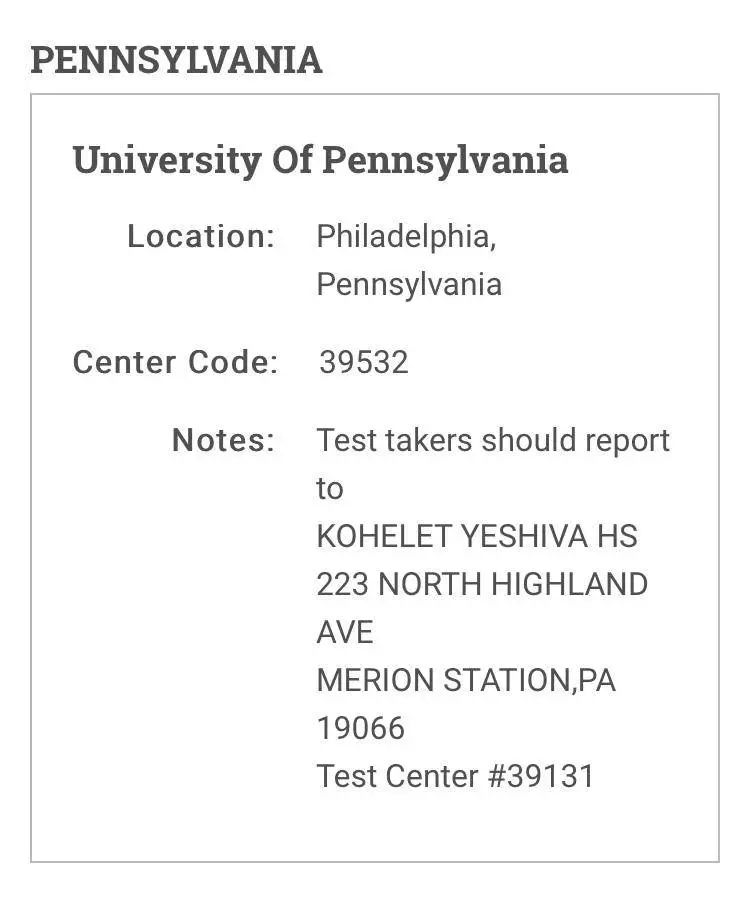Click the Location label
The height and width of the screenshot is (900, 750).
click(201, 236)
